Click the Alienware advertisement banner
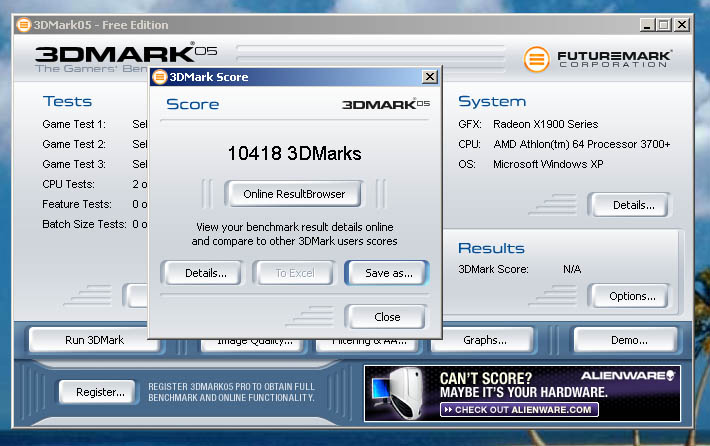Viewport: 710px width, 446px height. click(x=522, y=393)
